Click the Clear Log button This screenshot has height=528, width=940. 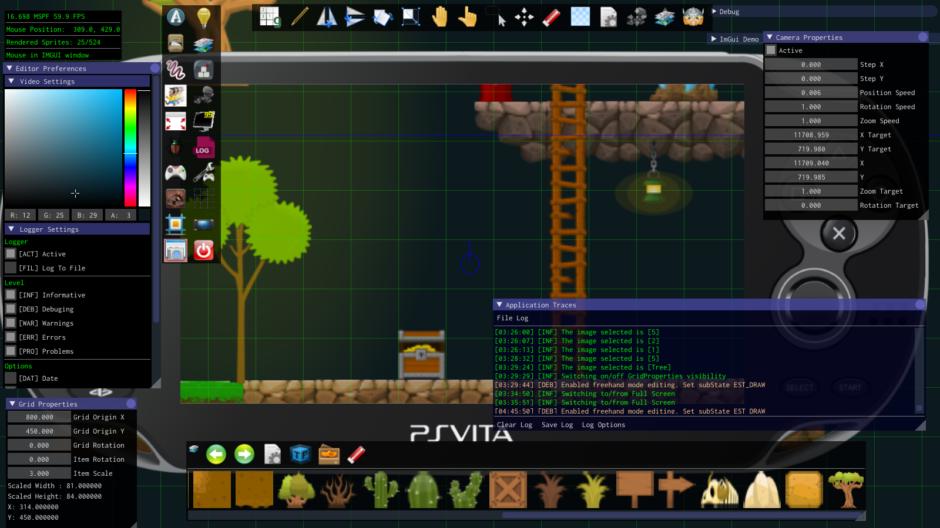click(514, 425)
